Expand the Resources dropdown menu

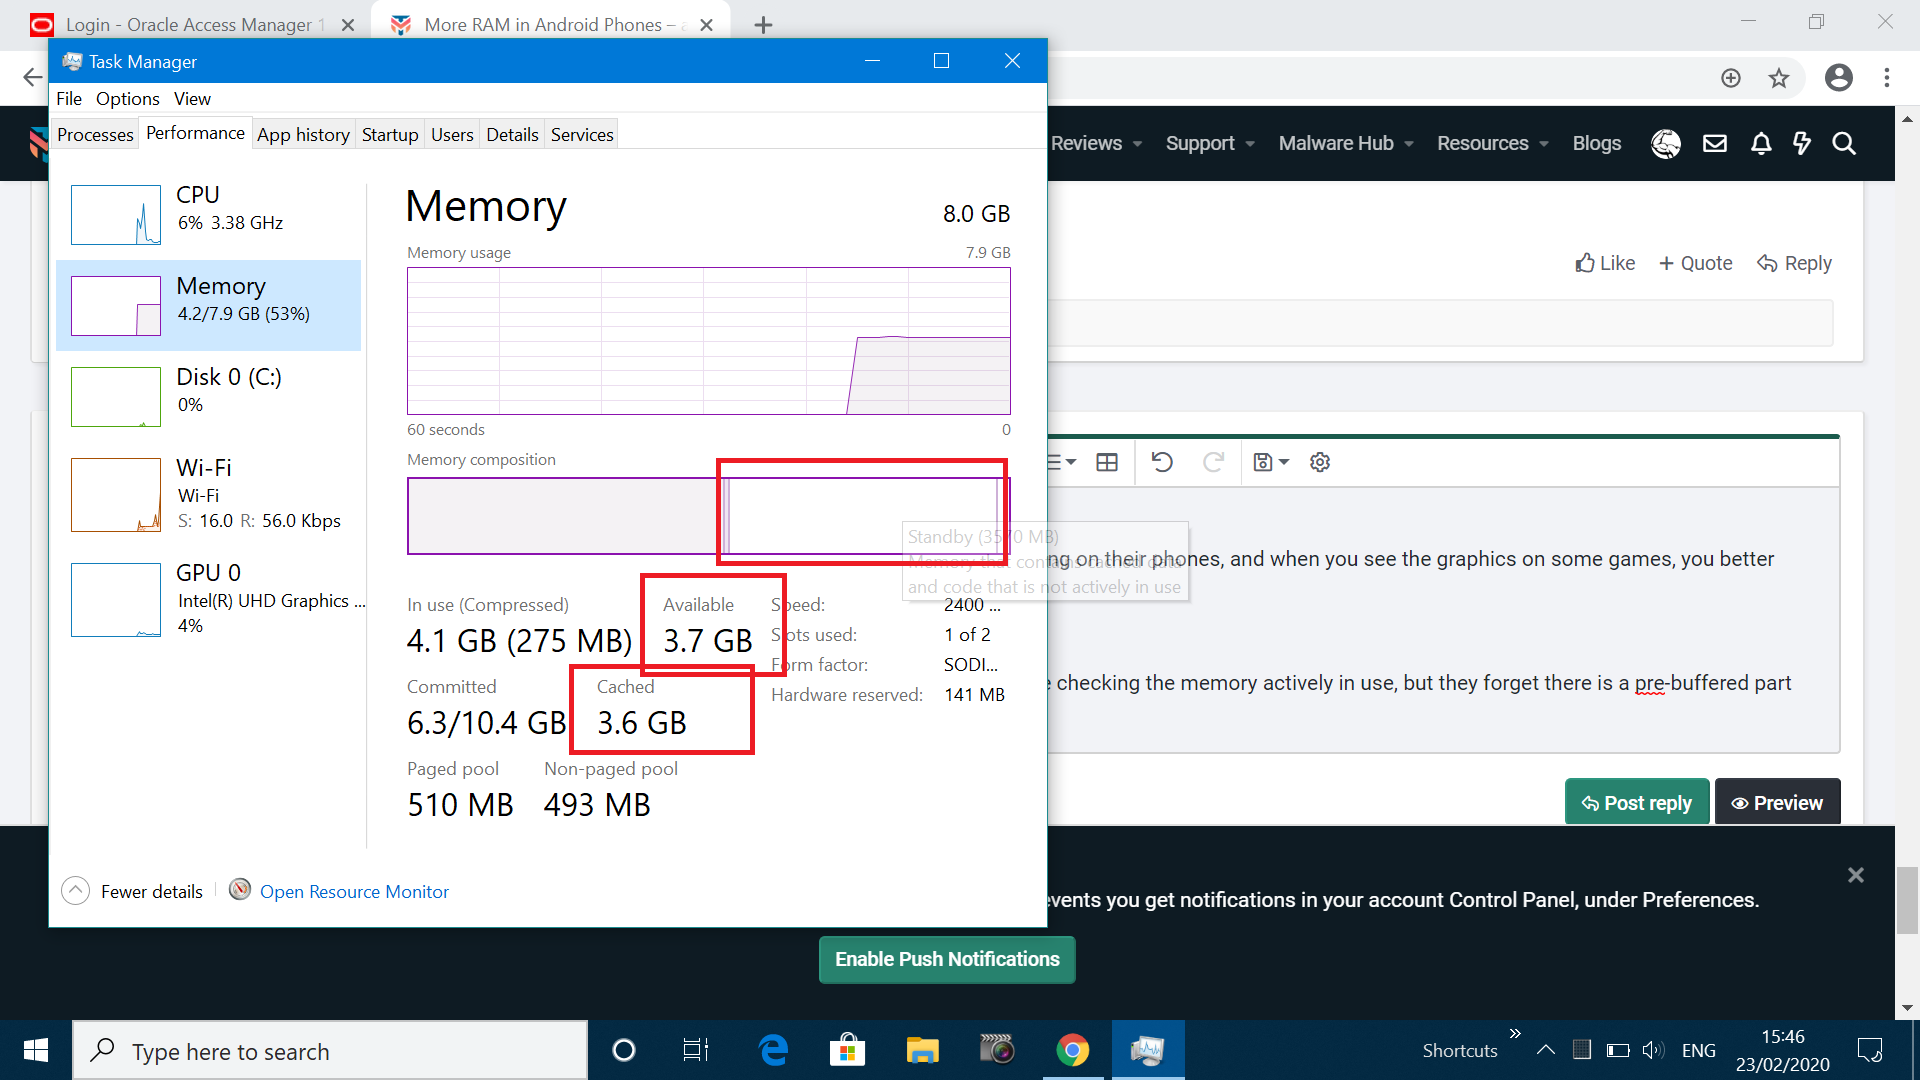pos(1492,143)
